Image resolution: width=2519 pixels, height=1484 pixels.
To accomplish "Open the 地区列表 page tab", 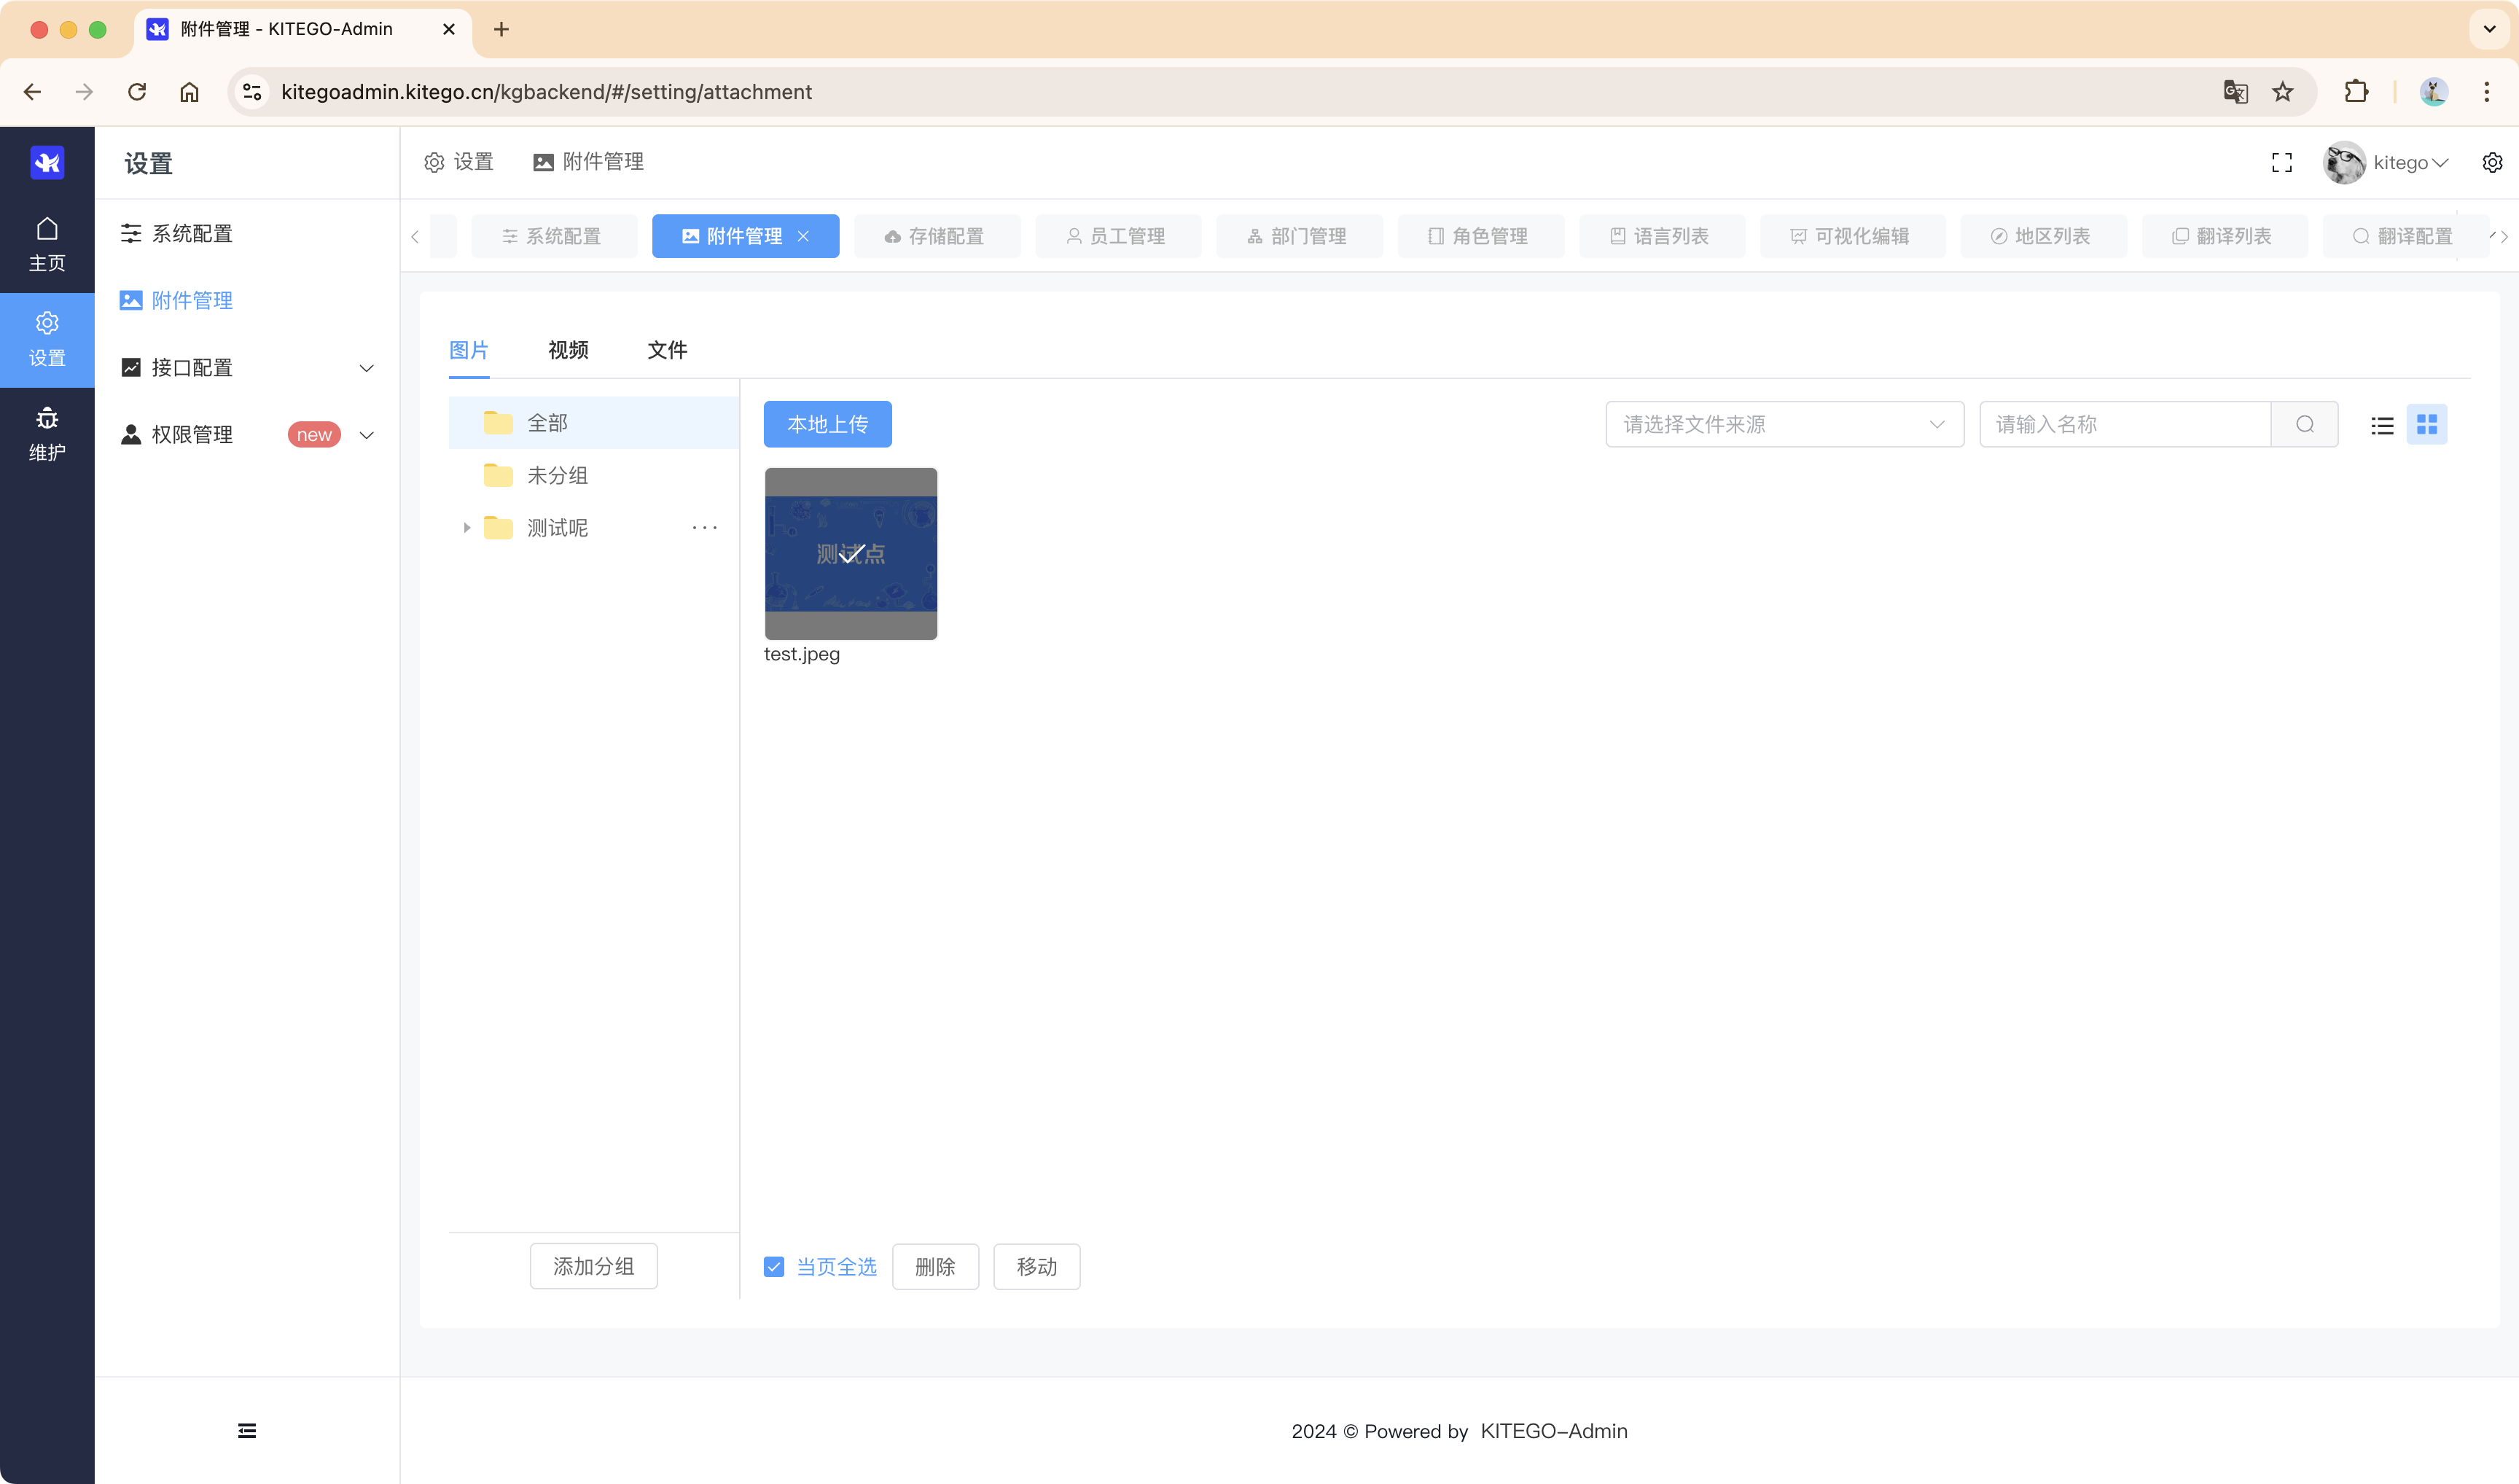I will (2042, 236).
